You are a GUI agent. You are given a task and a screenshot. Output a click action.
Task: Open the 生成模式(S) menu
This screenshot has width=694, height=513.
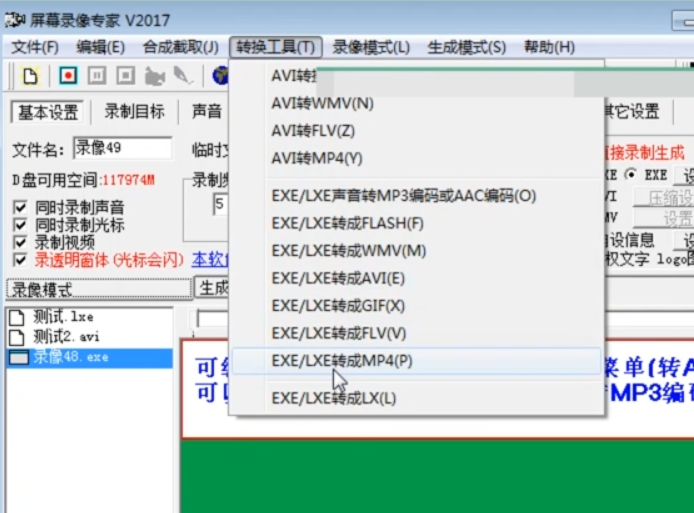coord(467,47)
